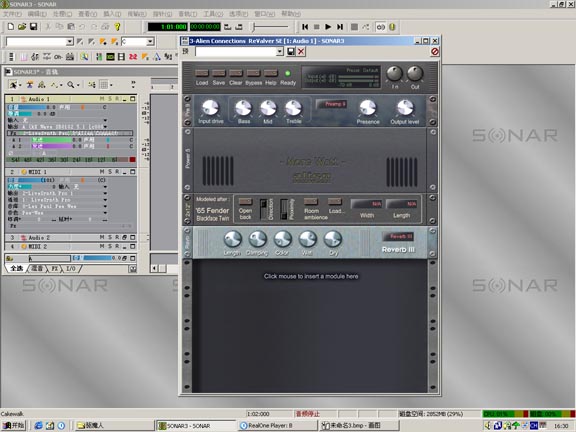Open the 文件 (File) menu
The height and width of the screenshot is (432, 576).
click(12, 14)
